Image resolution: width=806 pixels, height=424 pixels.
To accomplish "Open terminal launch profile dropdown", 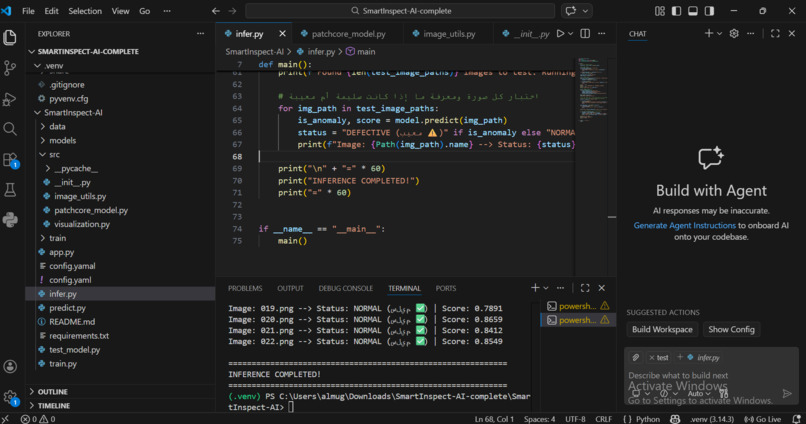I will (x=546, y=288).
